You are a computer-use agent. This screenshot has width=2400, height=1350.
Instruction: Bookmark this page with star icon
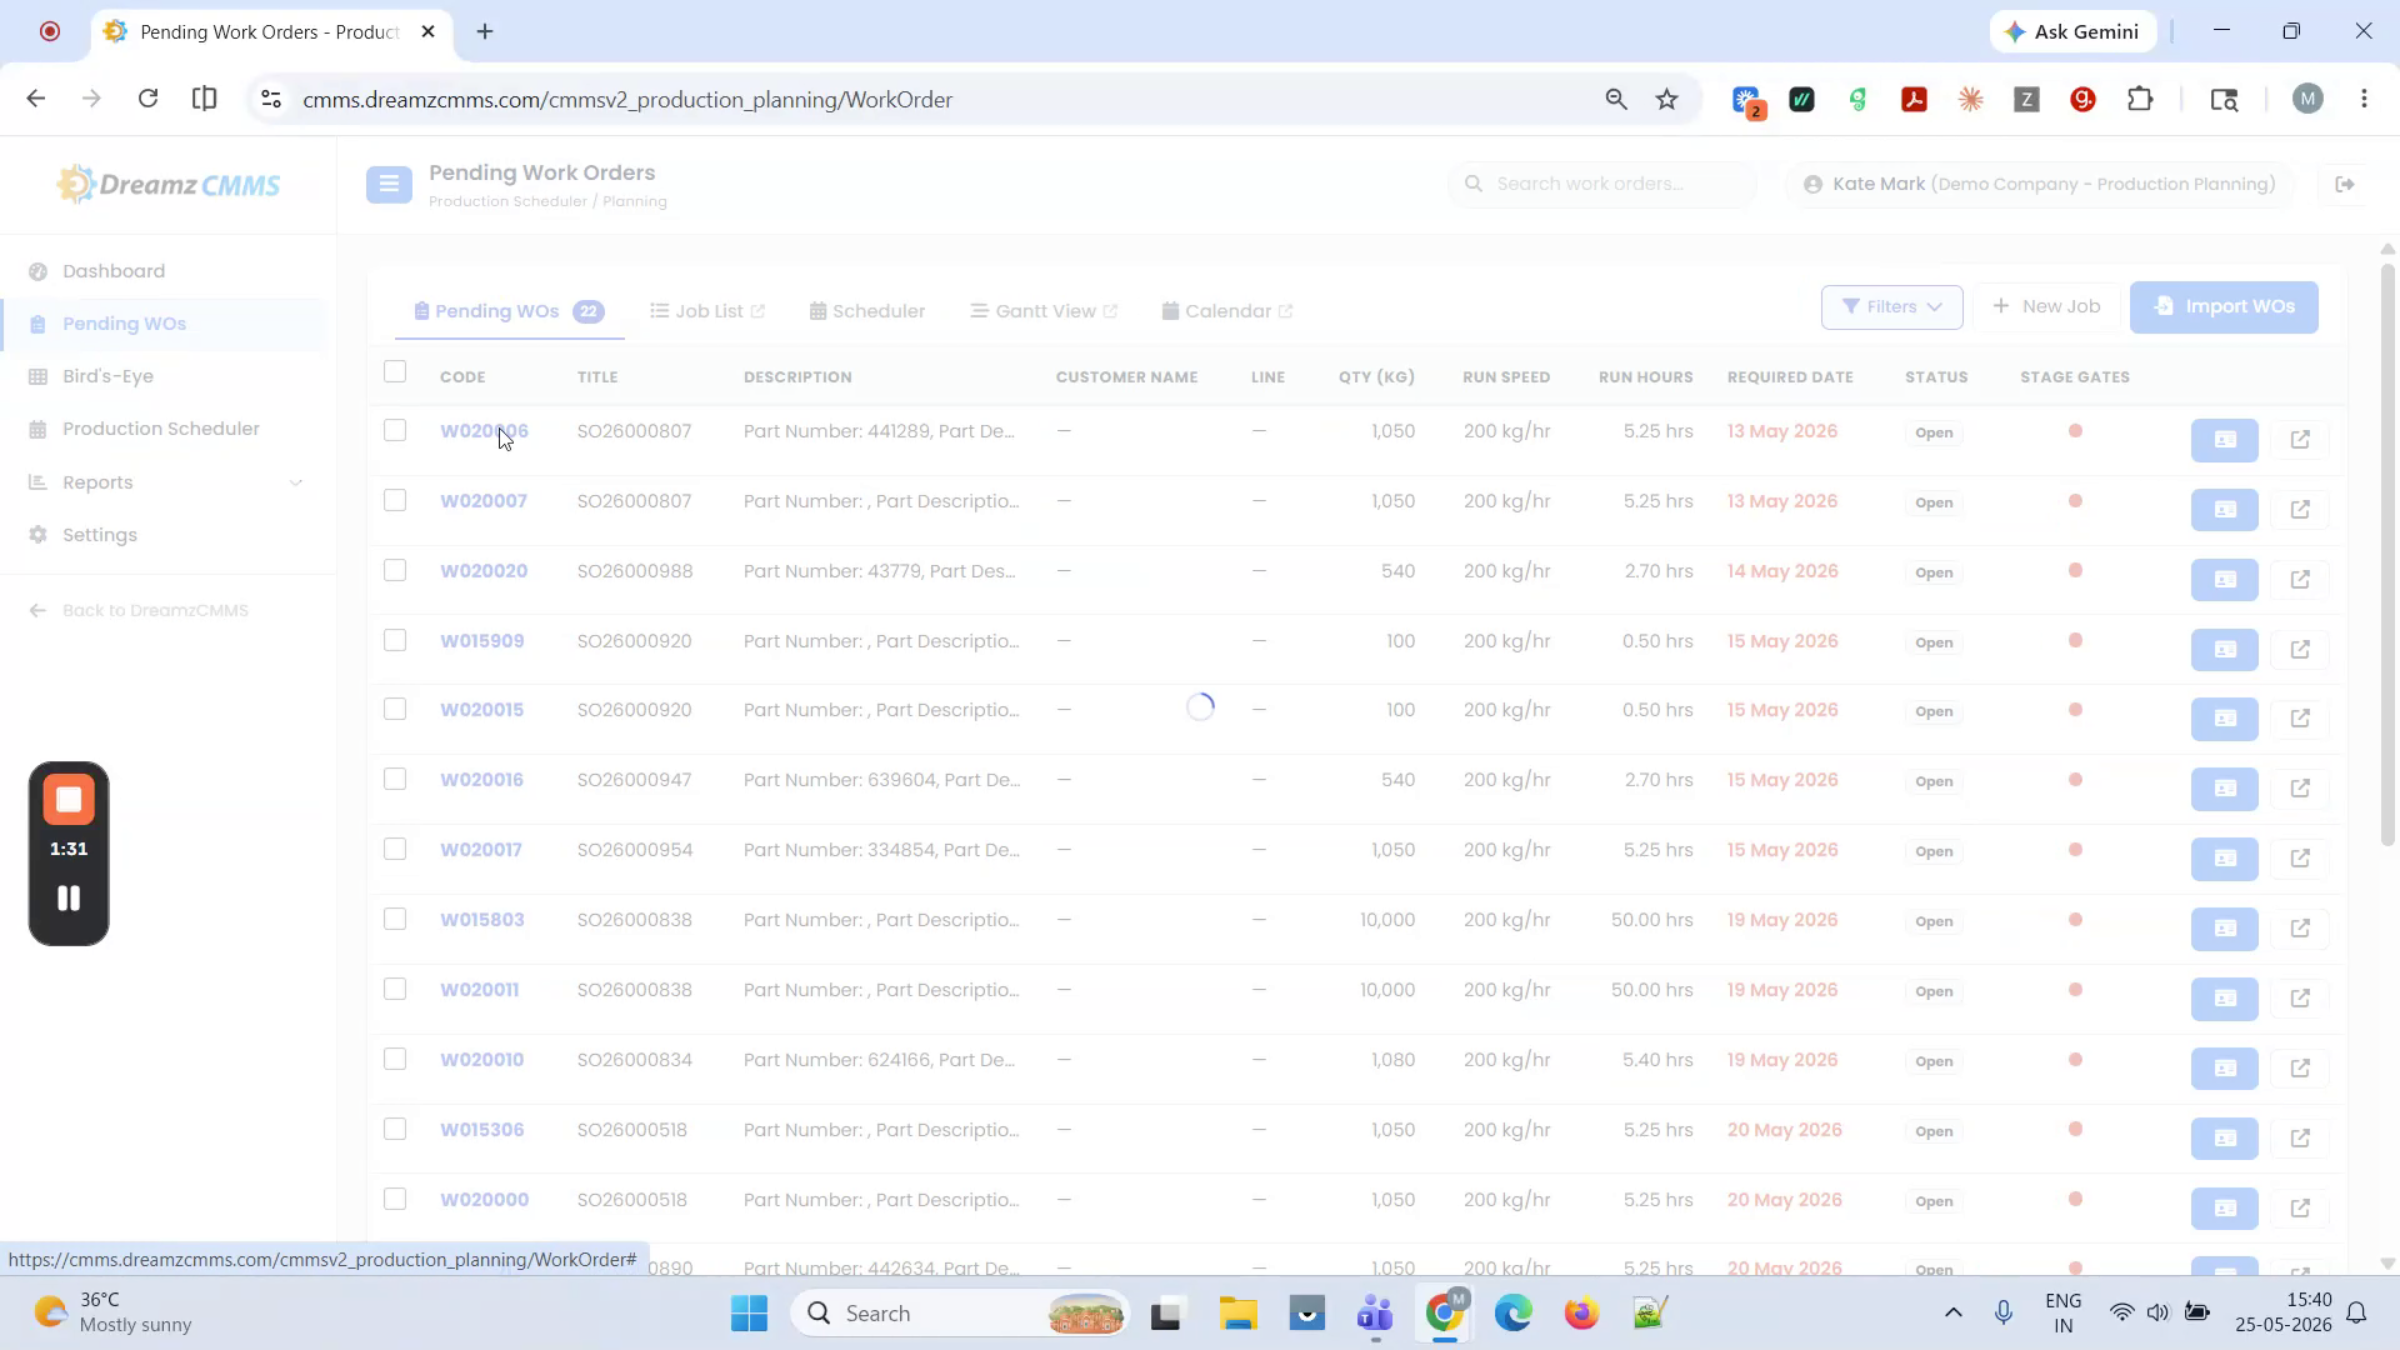[x=1666, y=99]
